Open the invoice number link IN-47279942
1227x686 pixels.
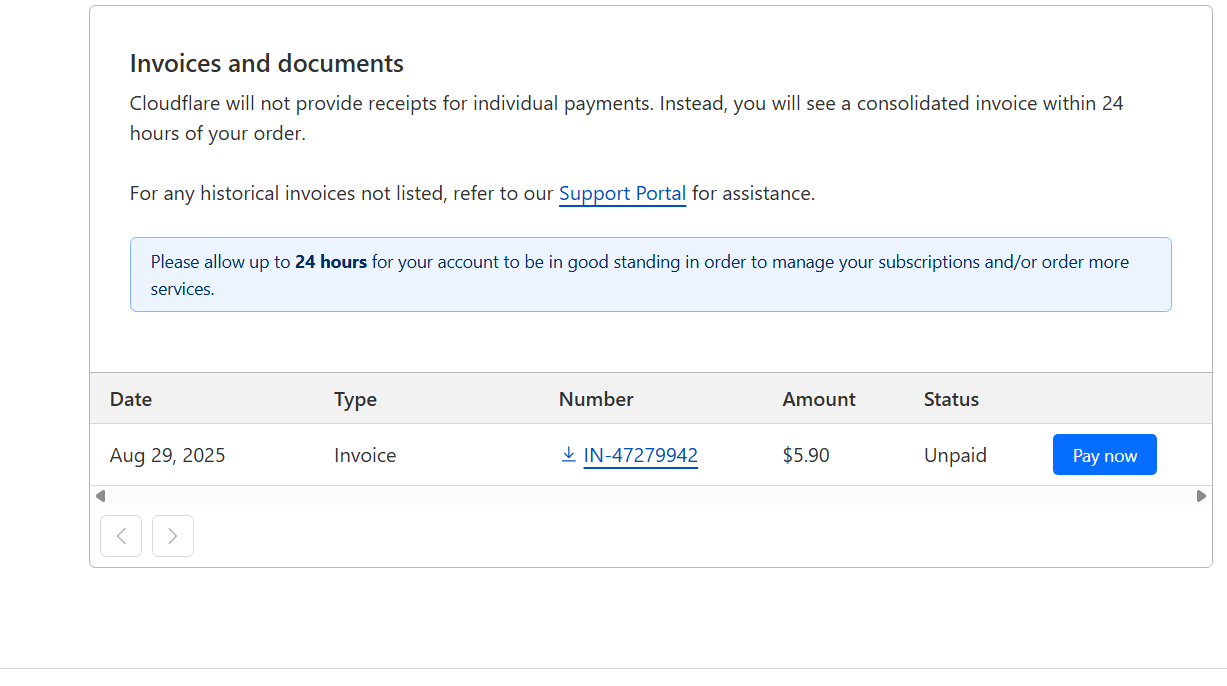(640, 456)
